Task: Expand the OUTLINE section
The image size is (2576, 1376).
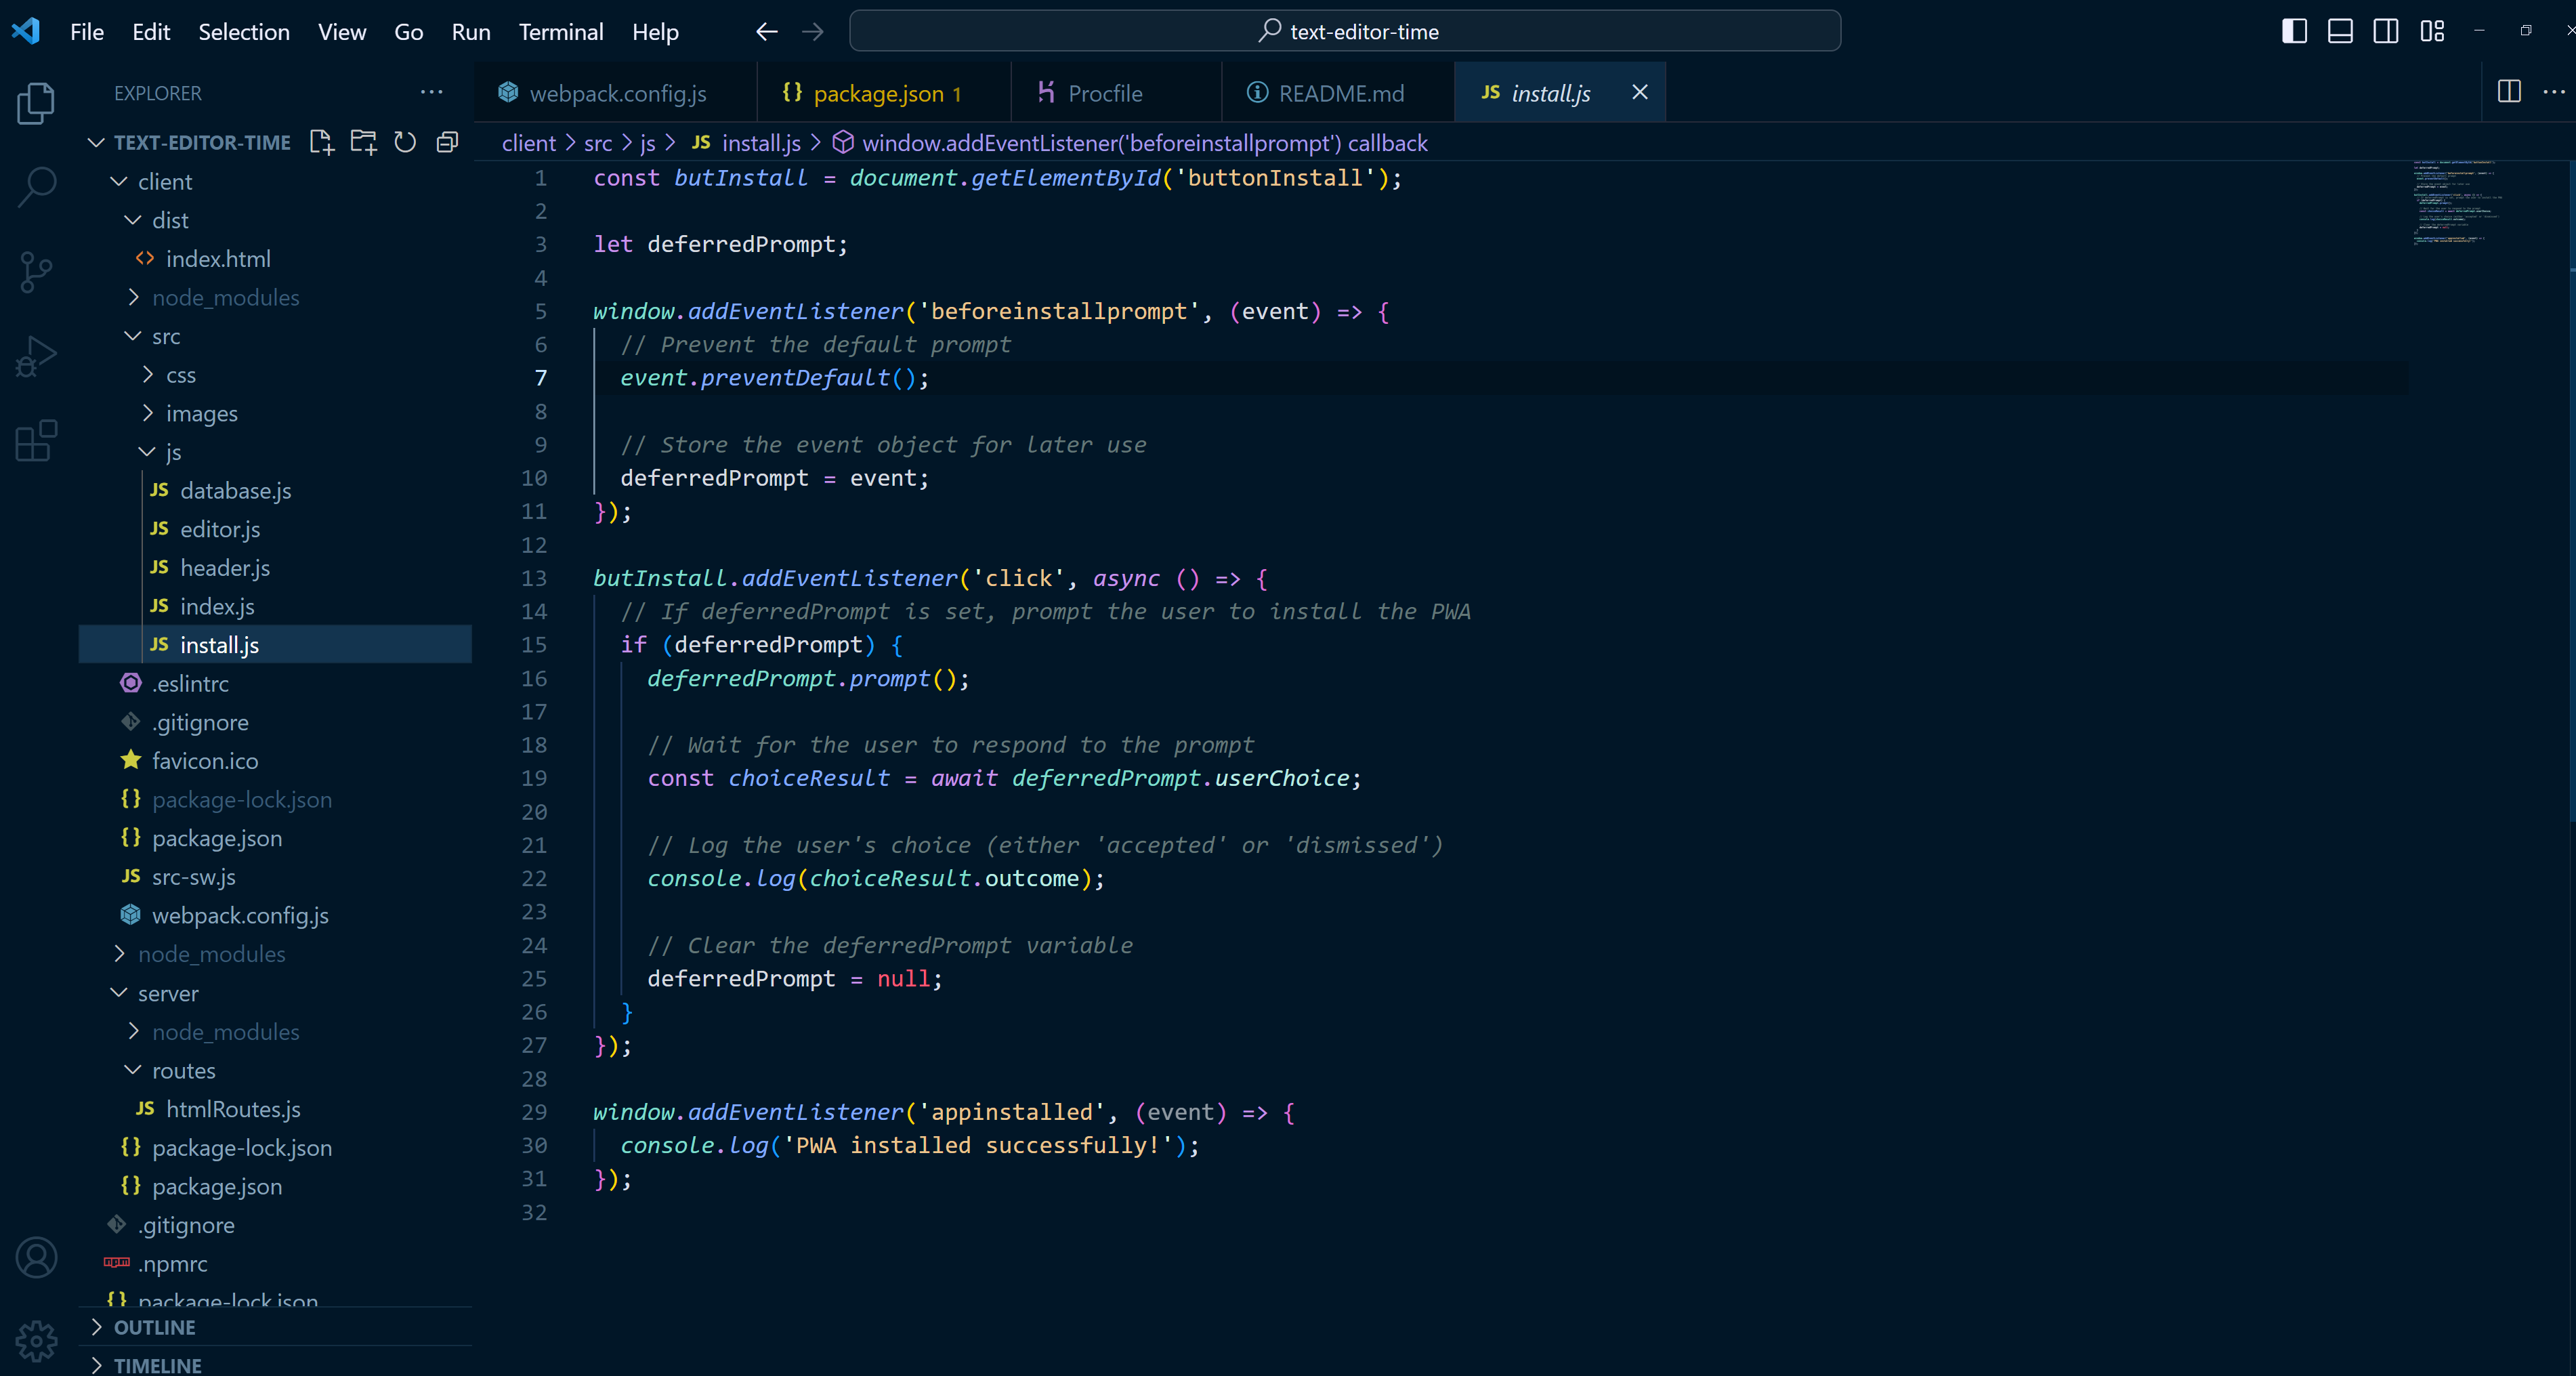Action: pyautogui.click(x=275, y=1327)
